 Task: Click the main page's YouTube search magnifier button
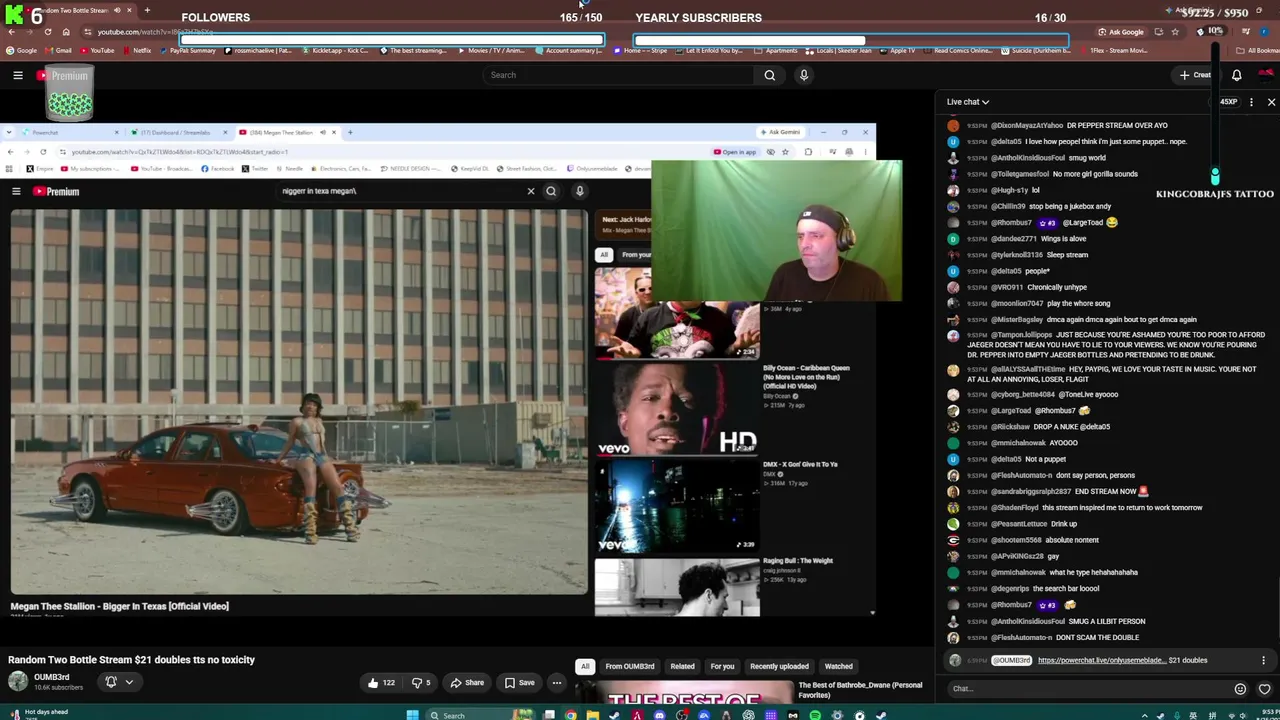[x=769, y=75]
